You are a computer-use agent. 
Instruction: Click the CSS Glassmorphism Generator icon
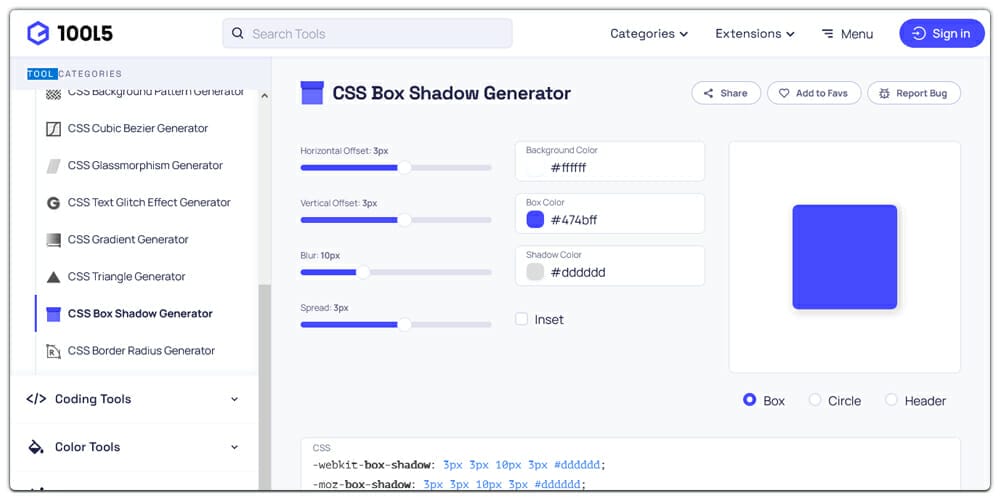(x=54, y=166)
